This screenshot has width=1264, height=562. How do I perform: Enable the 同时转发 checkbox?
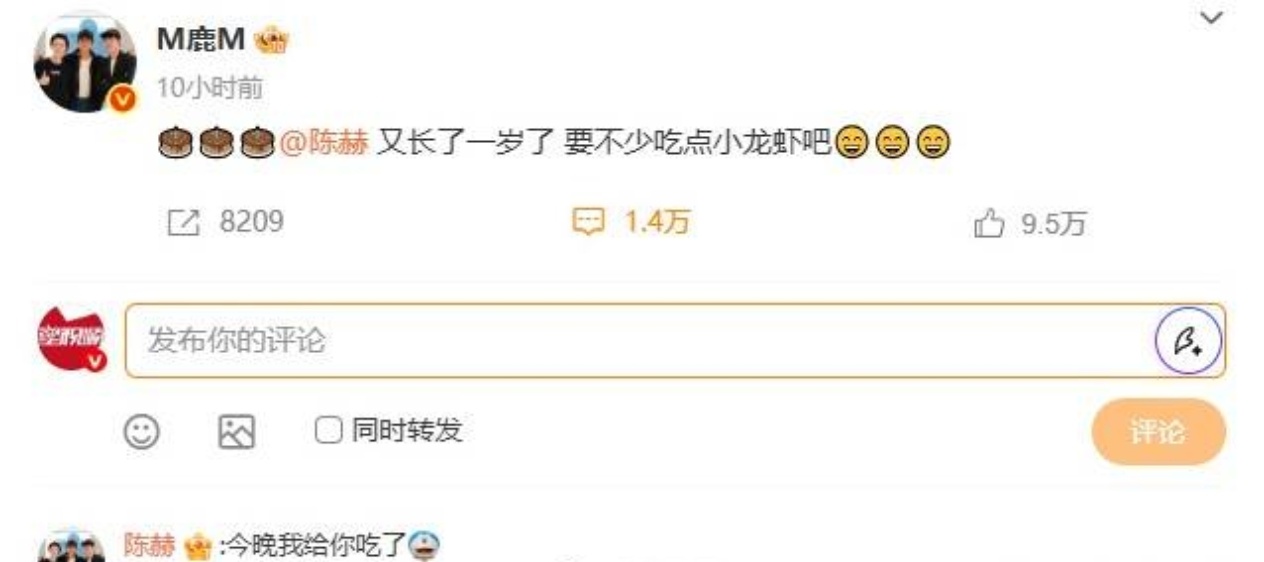[328, 431]
